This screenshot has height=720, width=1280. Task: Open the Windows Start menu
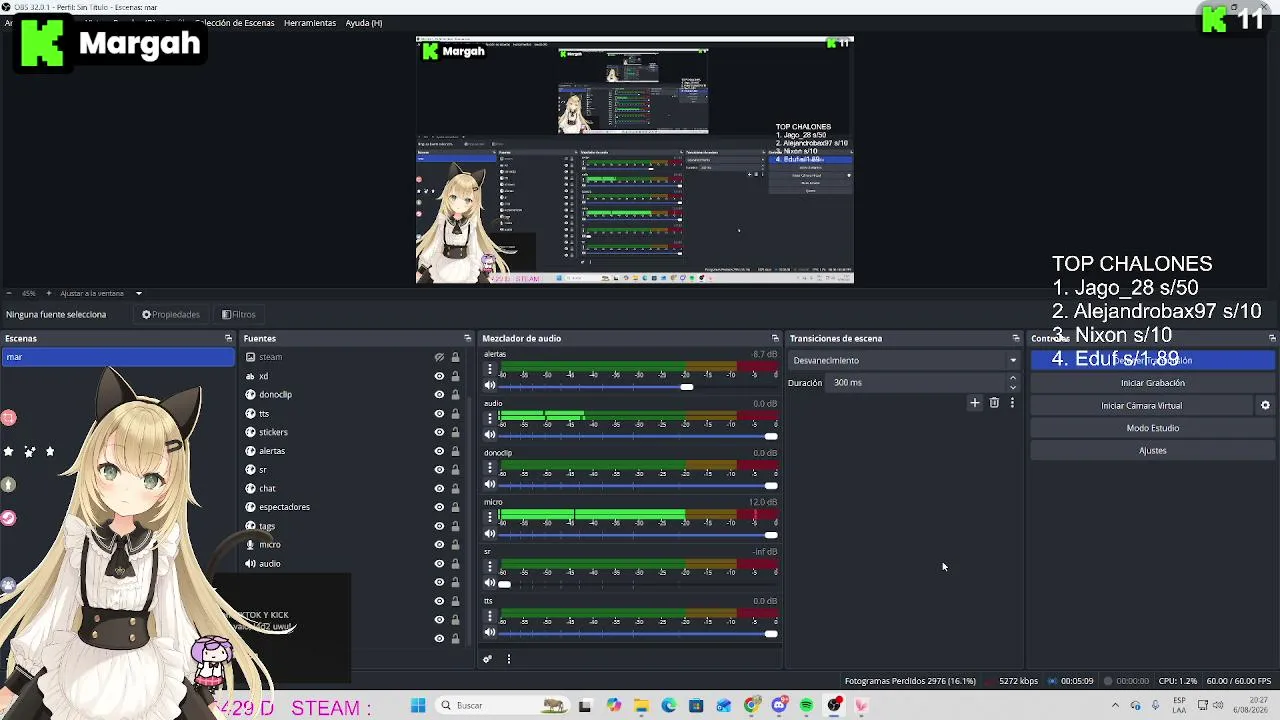pos(418,706)
